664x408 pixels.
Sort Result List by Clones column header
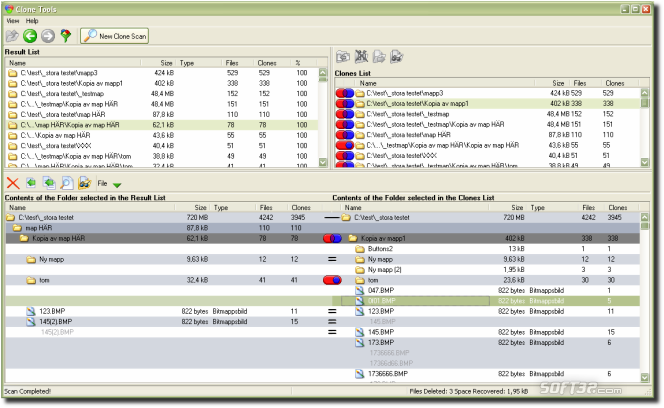coord(272,63)
